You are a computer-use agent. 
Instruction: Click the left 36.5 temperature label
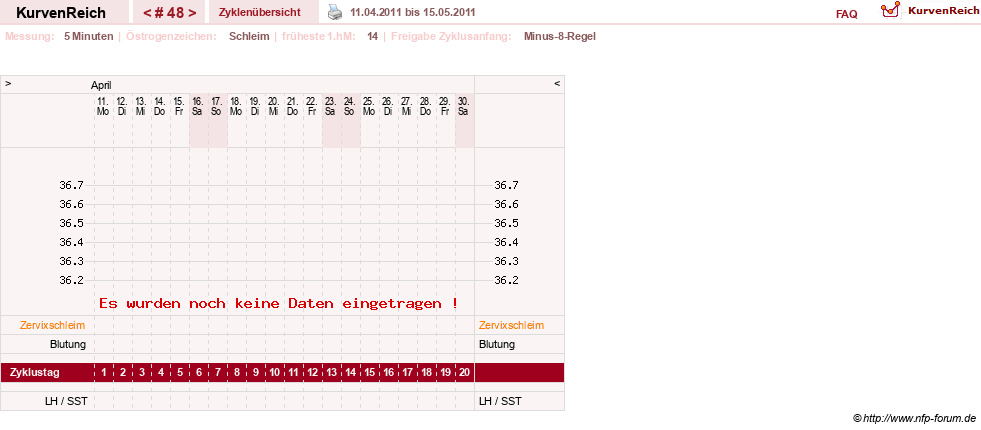pos(71,223)
